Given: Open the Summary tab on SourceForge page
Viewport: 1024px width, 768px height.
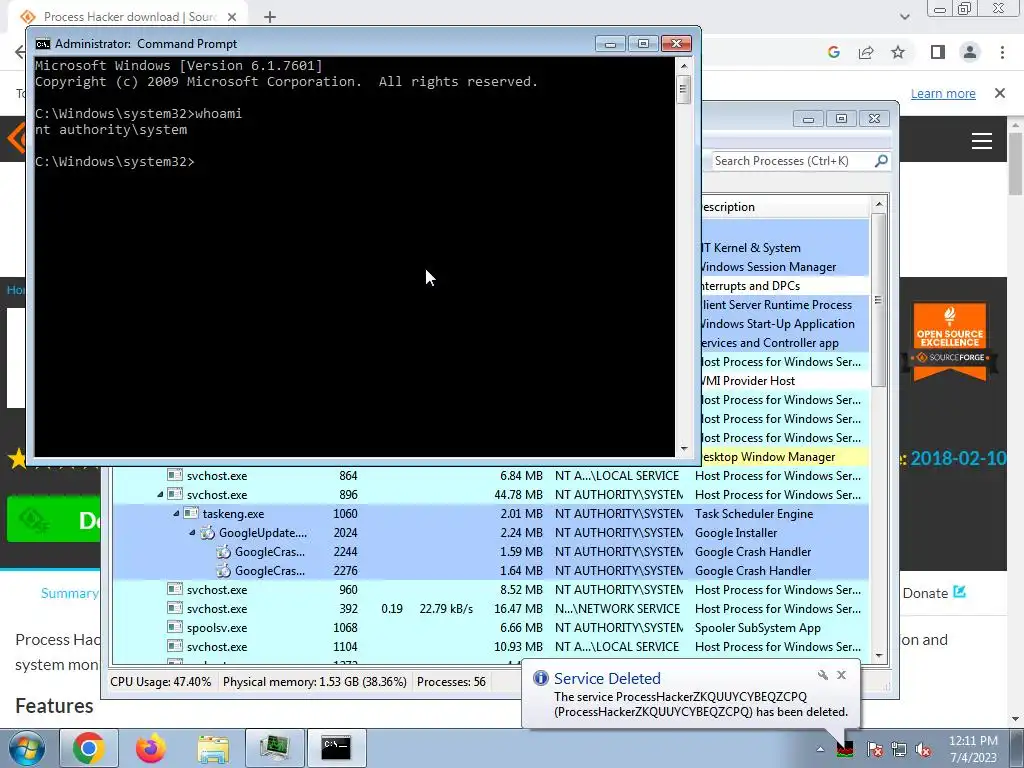Looking at the screenshot, I should point(69,593).
